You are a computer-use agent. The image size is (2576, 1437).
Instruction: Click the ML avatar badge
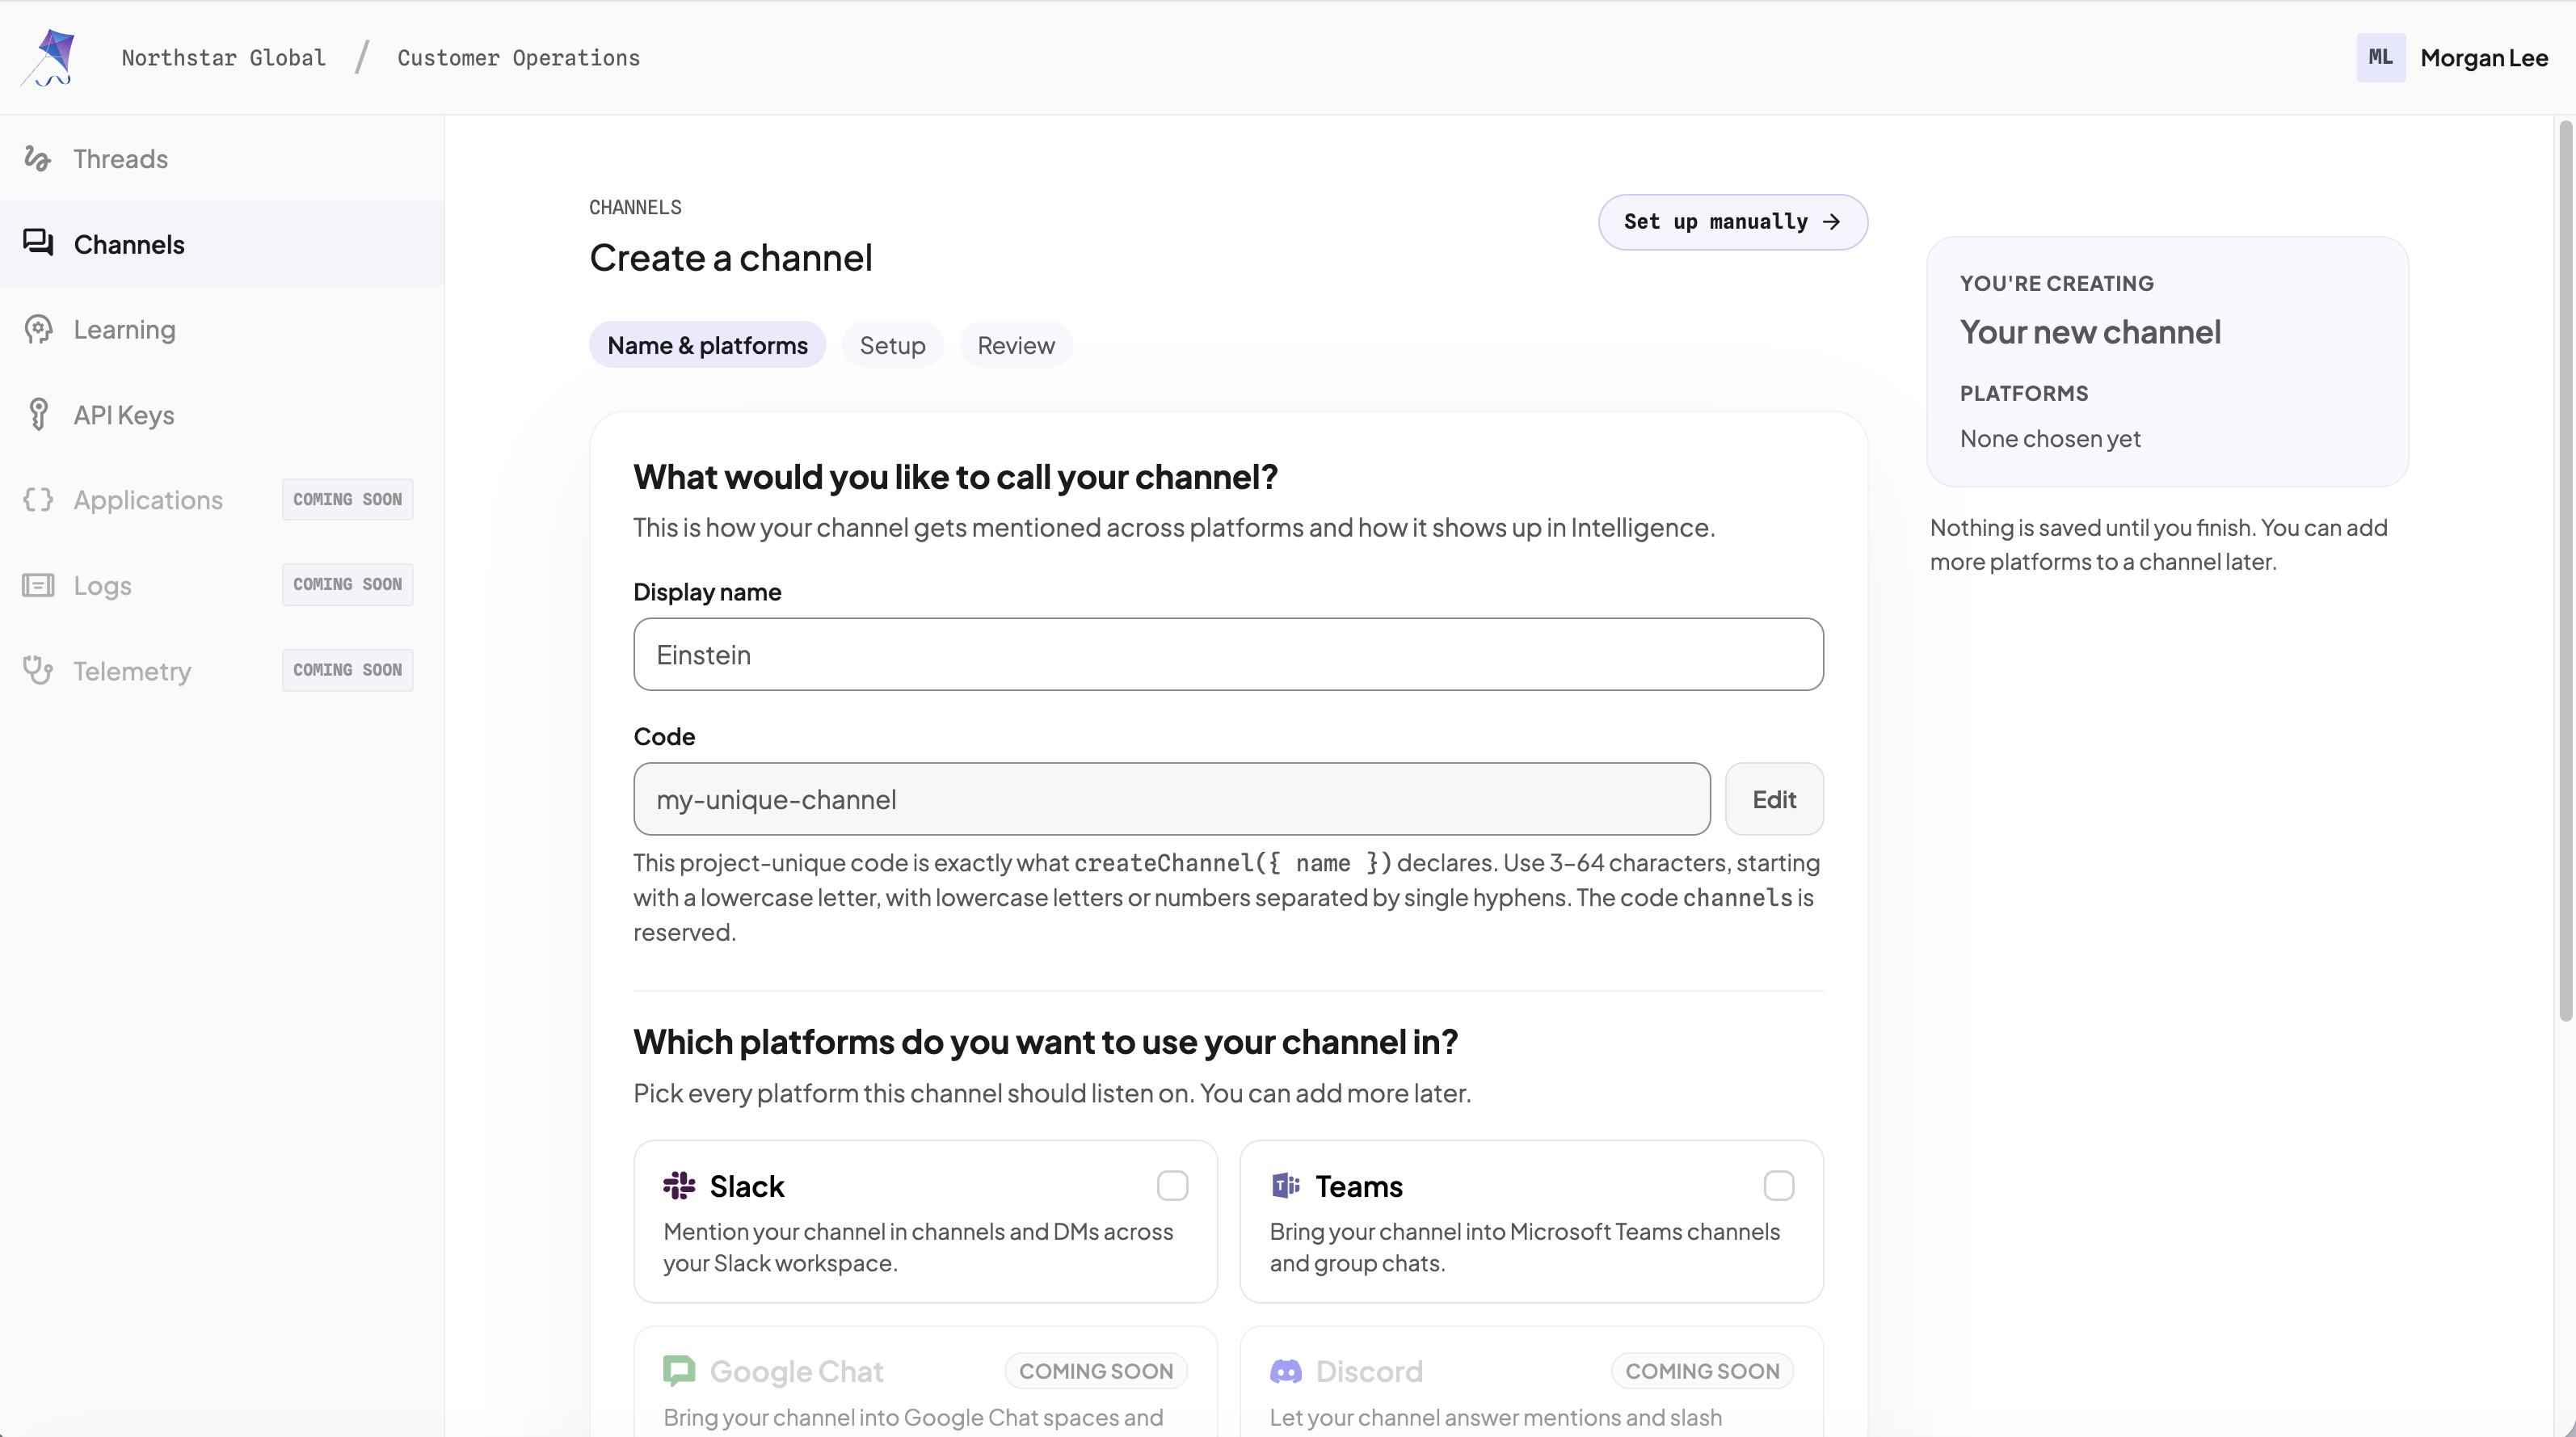click(x=2381, y=57)
